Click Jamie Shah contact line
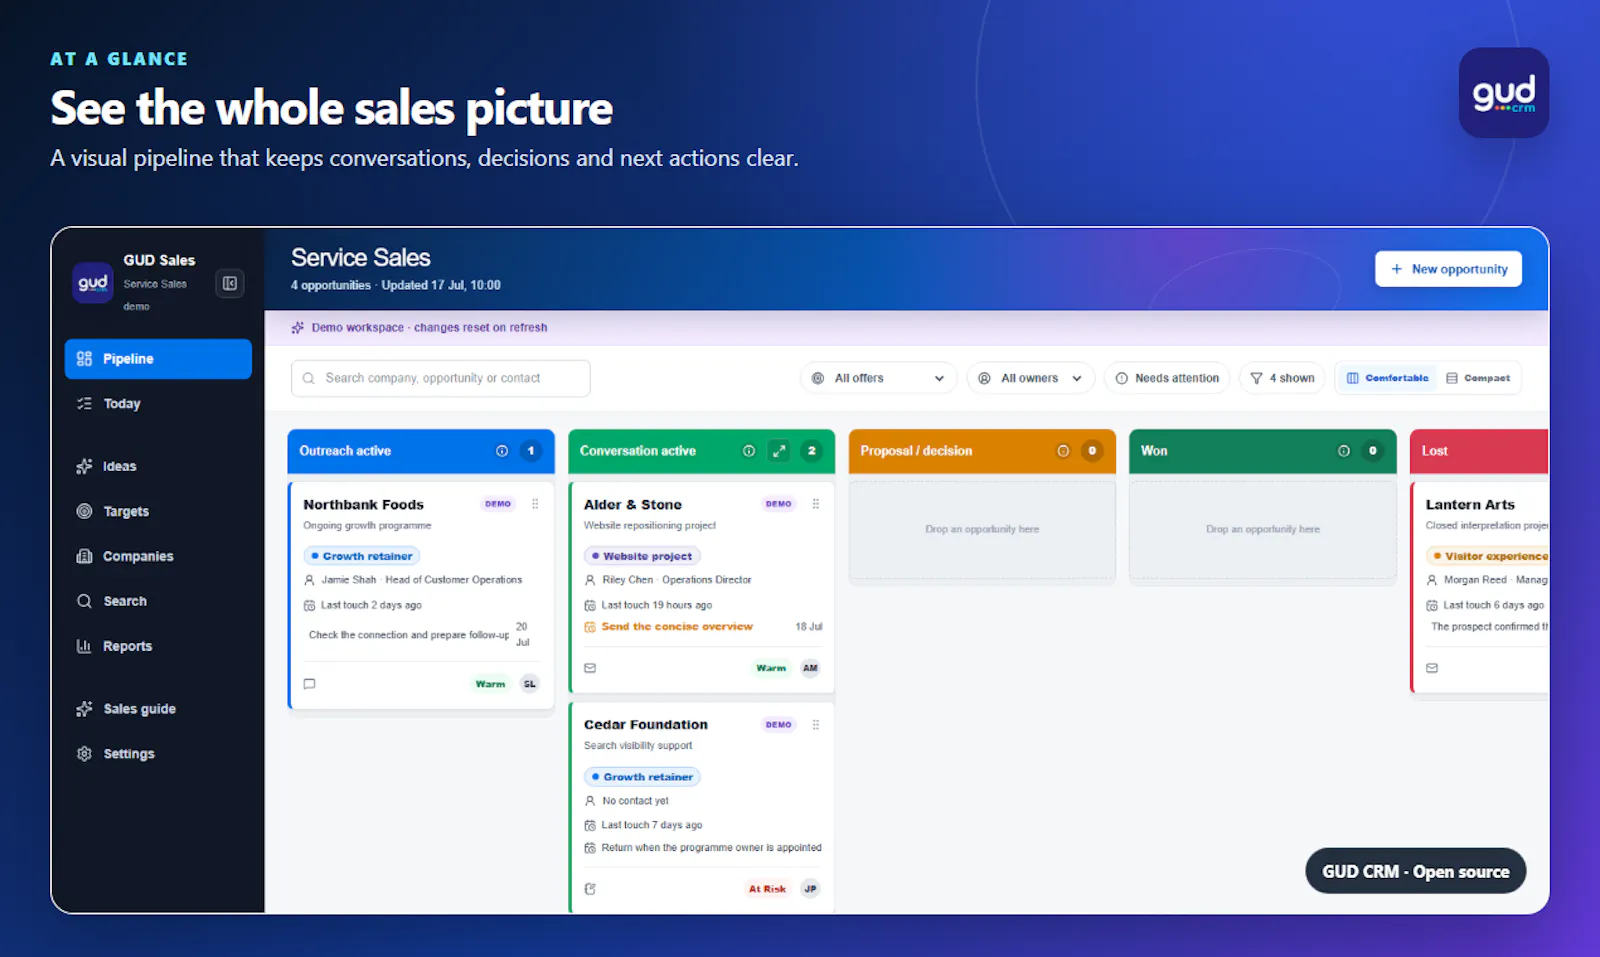The image size is (1600, 957). [413, 580]
